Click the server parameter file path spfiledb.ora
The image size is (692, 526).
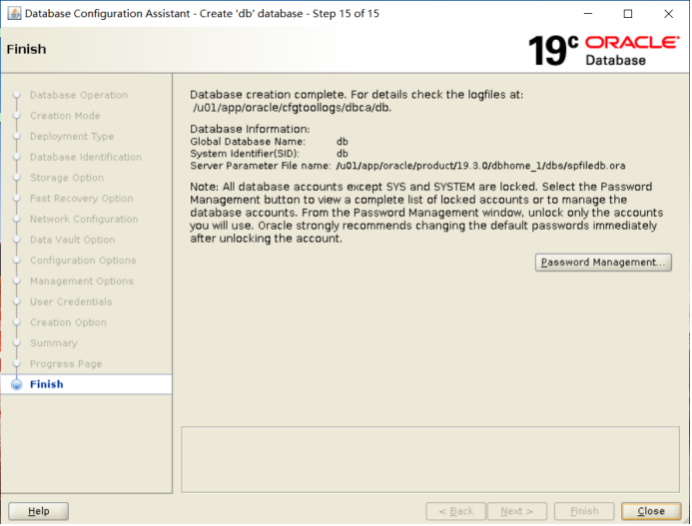pos(481,166)
